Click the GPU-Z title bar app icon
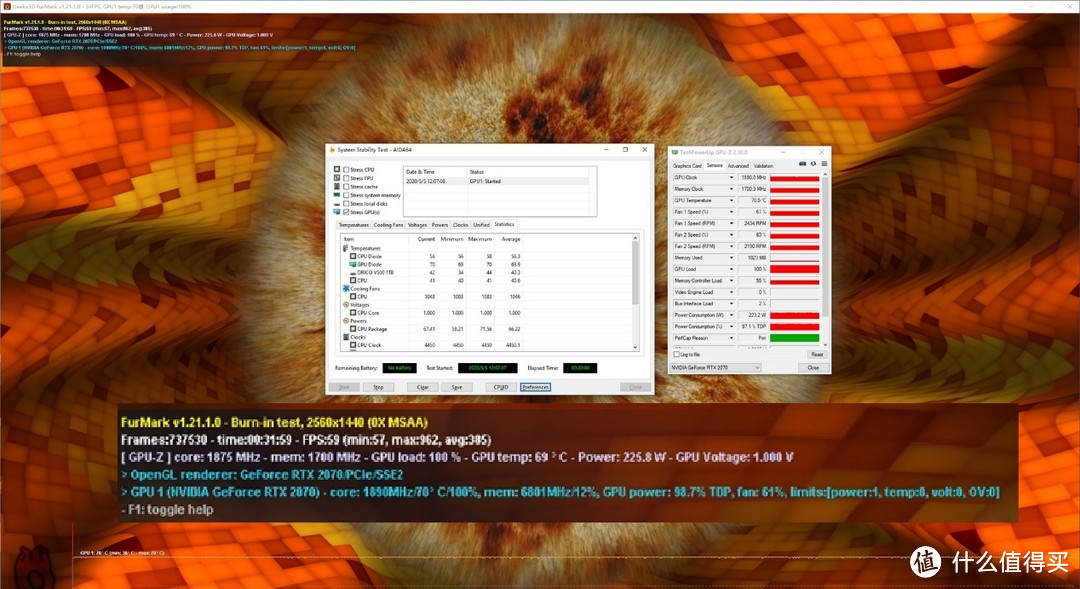 pyautogui.click(x=675, y=152)
